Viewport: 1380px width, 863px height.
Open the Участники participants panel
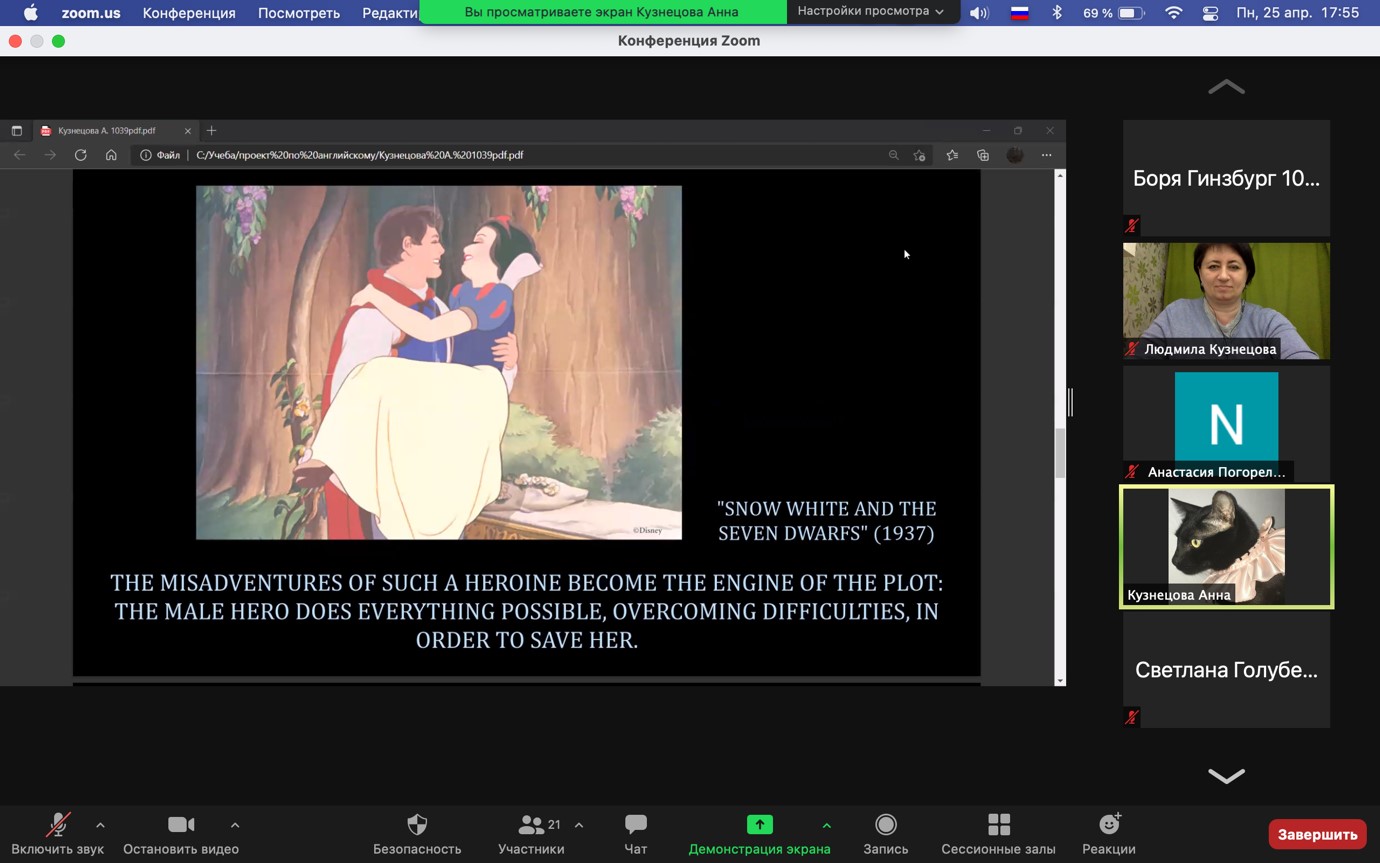point(531,834)
